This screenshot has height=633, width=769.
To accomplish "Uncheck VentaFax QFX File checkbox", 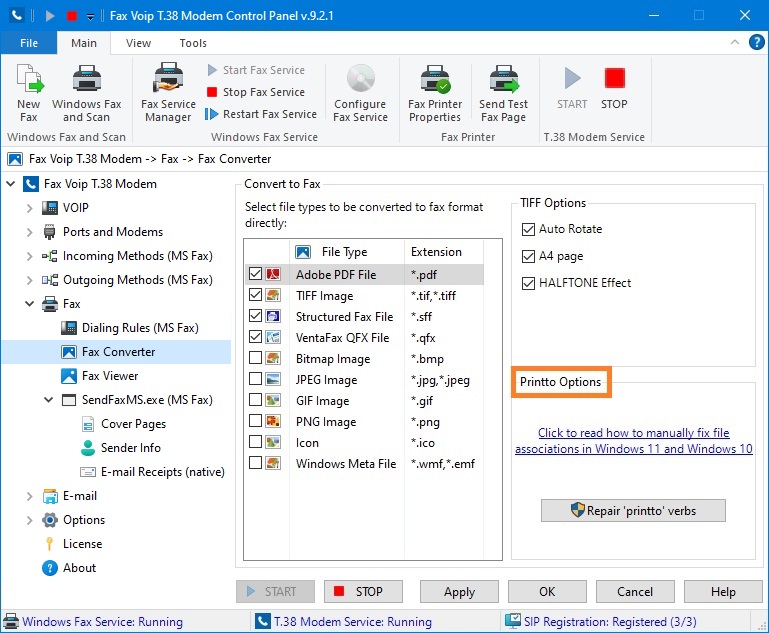I will pyautogui.click(x=255, y=337).
